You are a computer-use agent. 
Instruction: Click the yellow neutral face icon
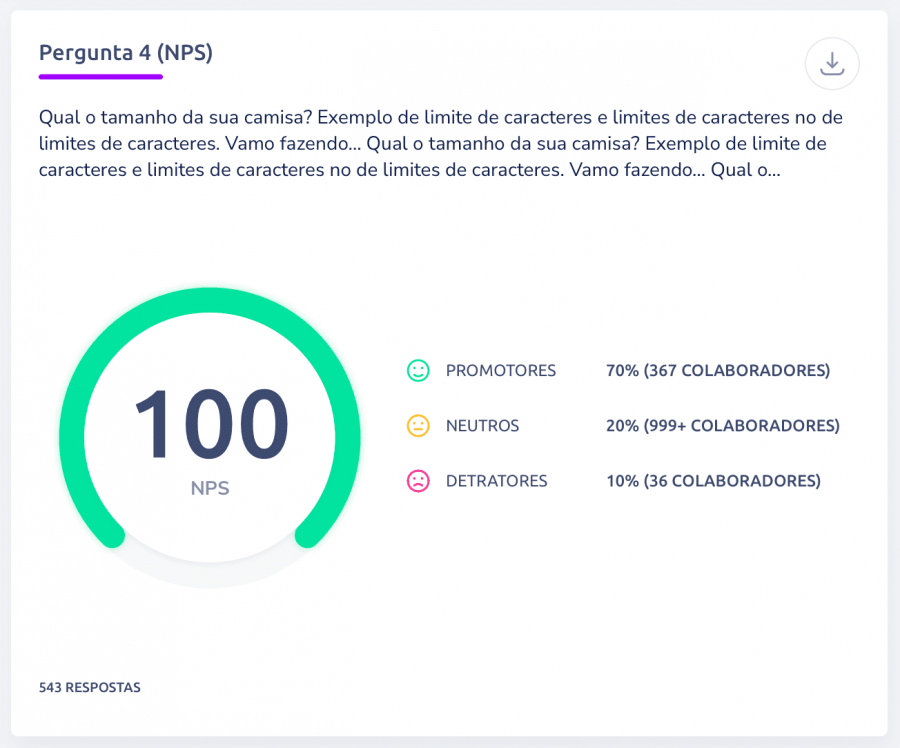[x=418, y=425]
